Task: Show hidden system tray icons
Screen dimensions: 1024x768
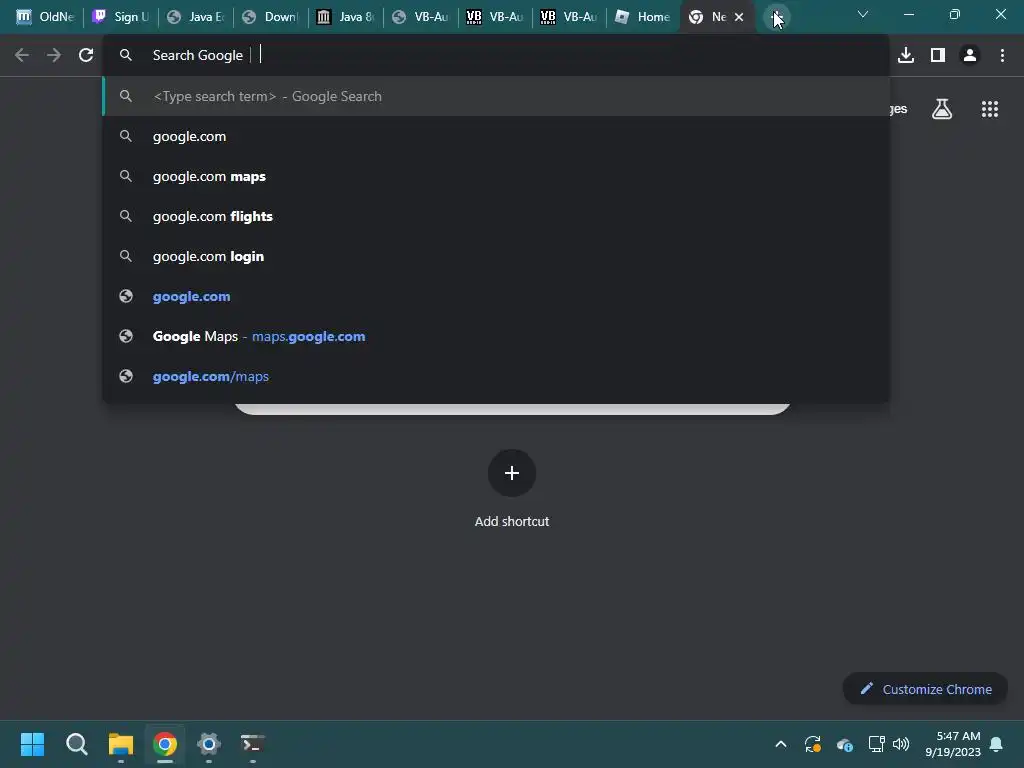Action: [x=780, y=744]
